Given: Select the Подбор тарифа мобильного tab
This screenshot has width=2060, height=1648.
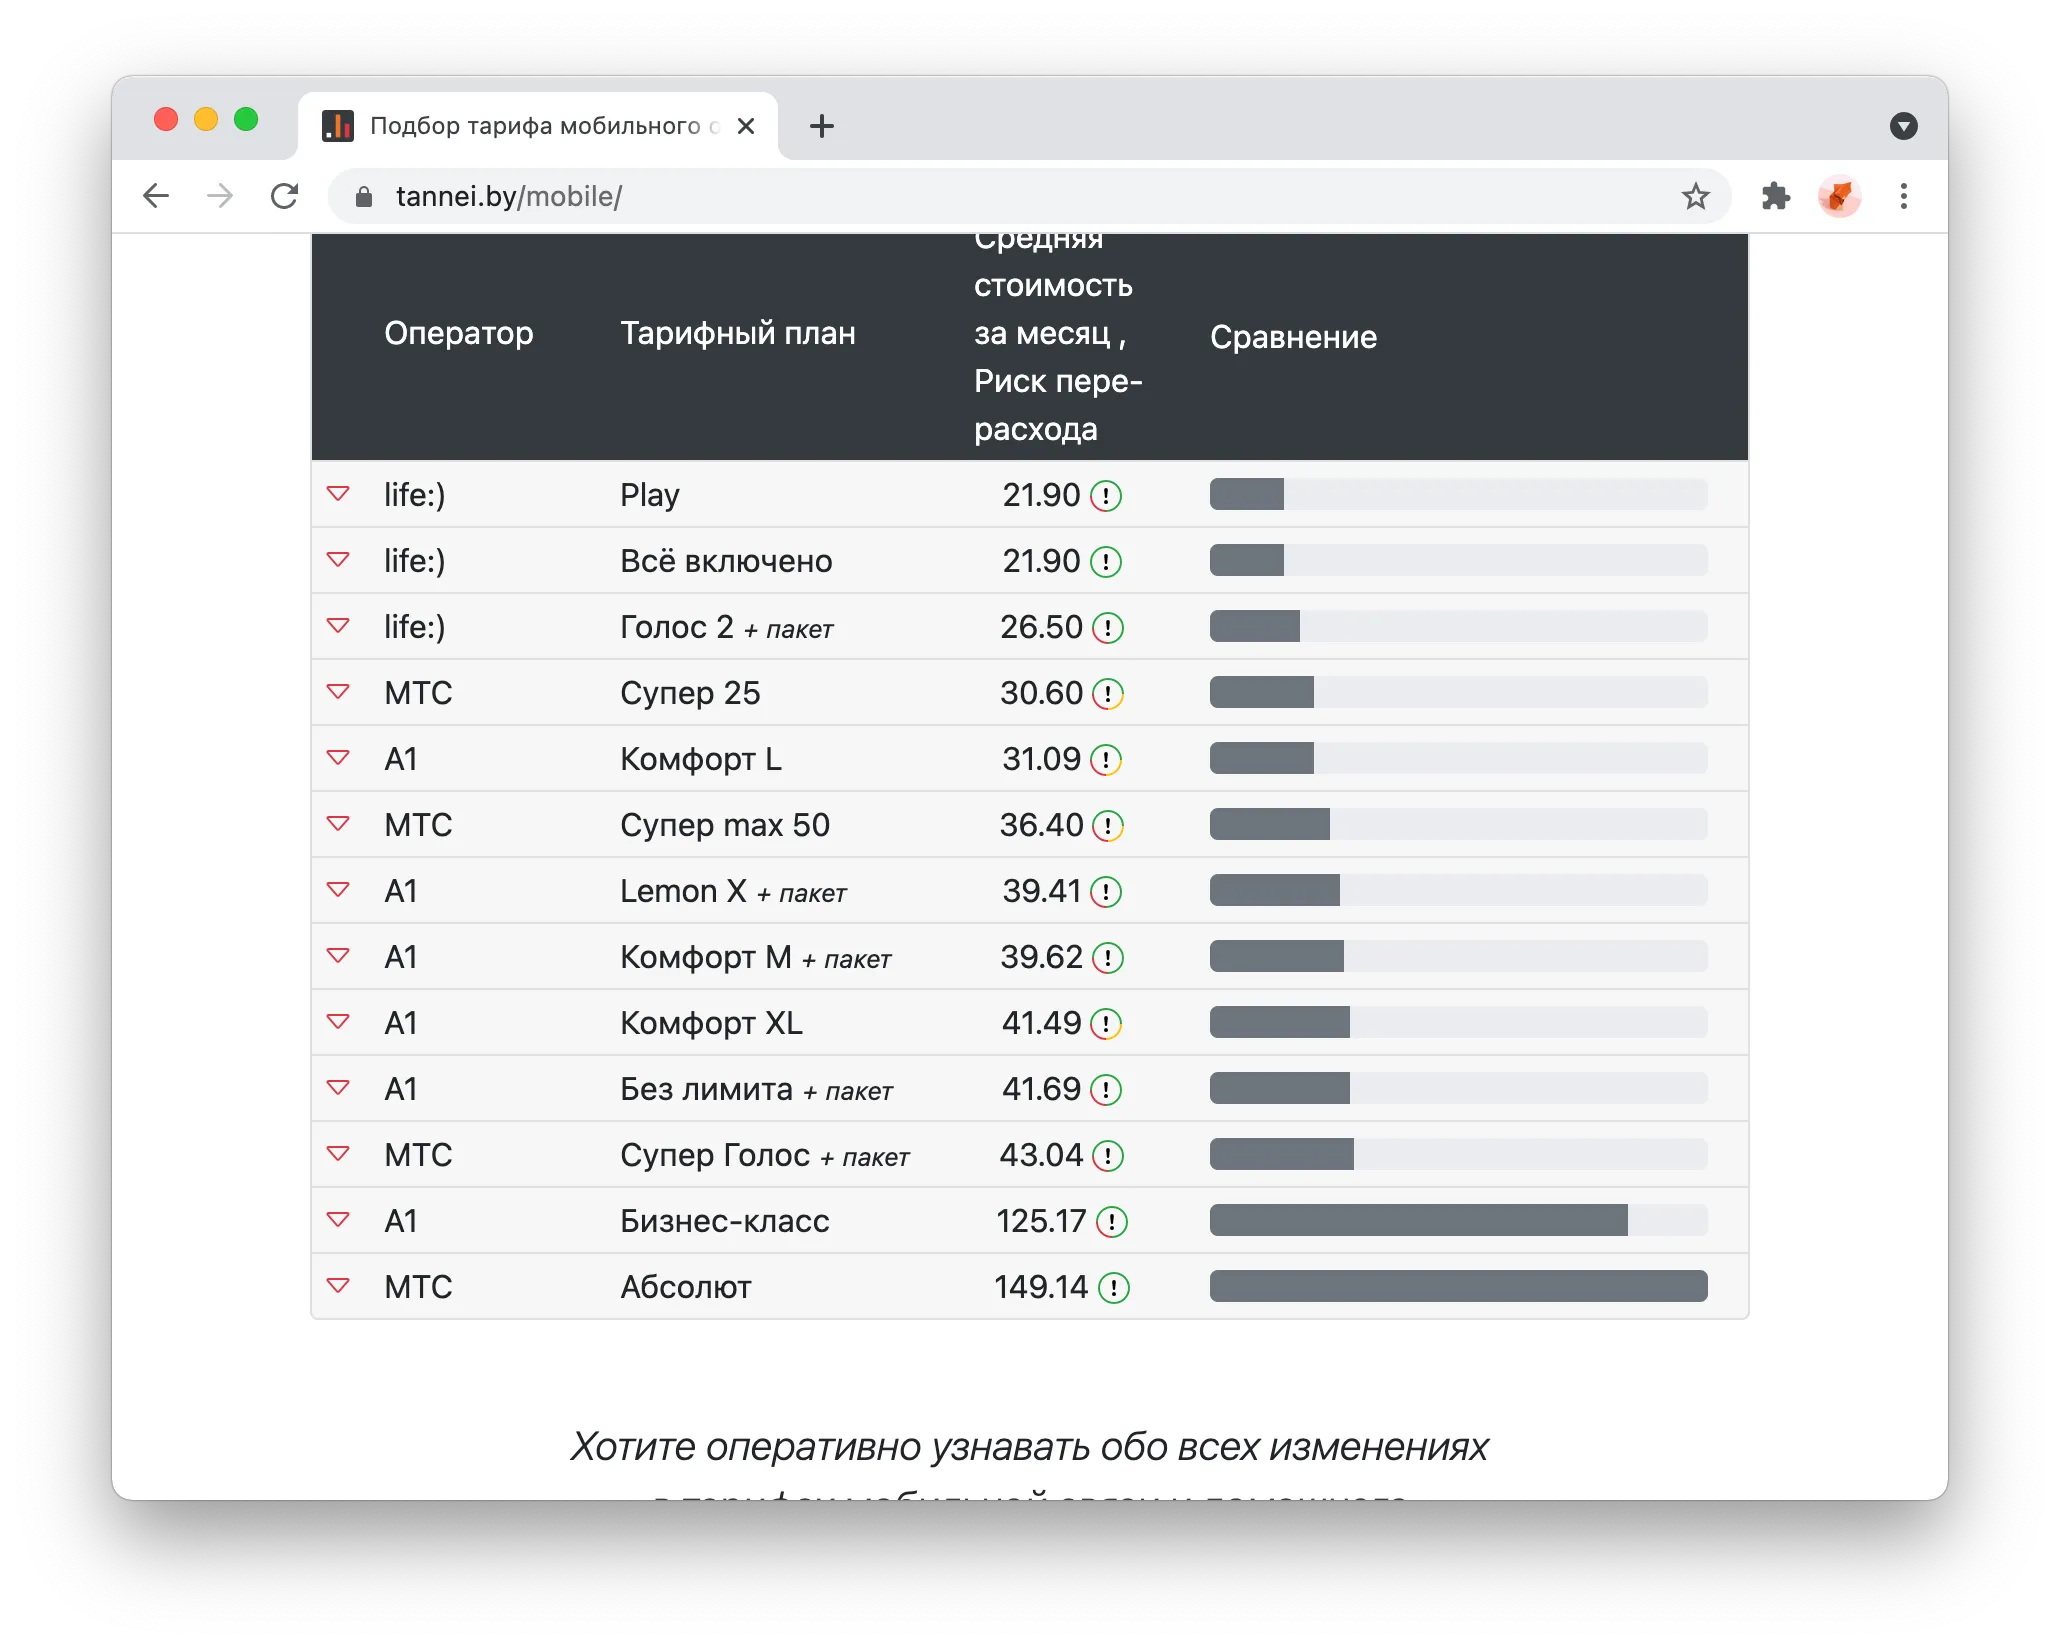Looking at the screenshot, I should [x=538, y=126].
